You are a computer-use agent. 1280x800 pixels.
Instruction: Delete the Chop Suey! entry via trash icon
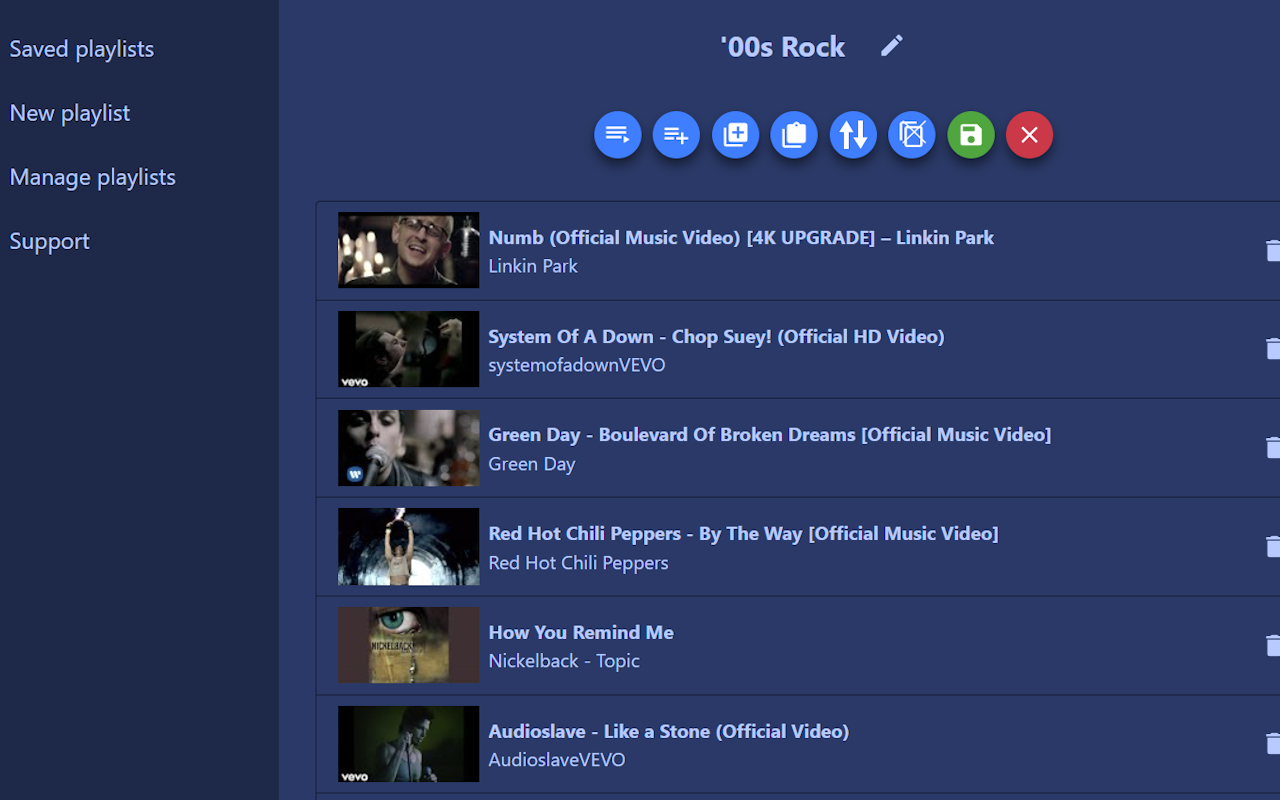coord(1272,349)
